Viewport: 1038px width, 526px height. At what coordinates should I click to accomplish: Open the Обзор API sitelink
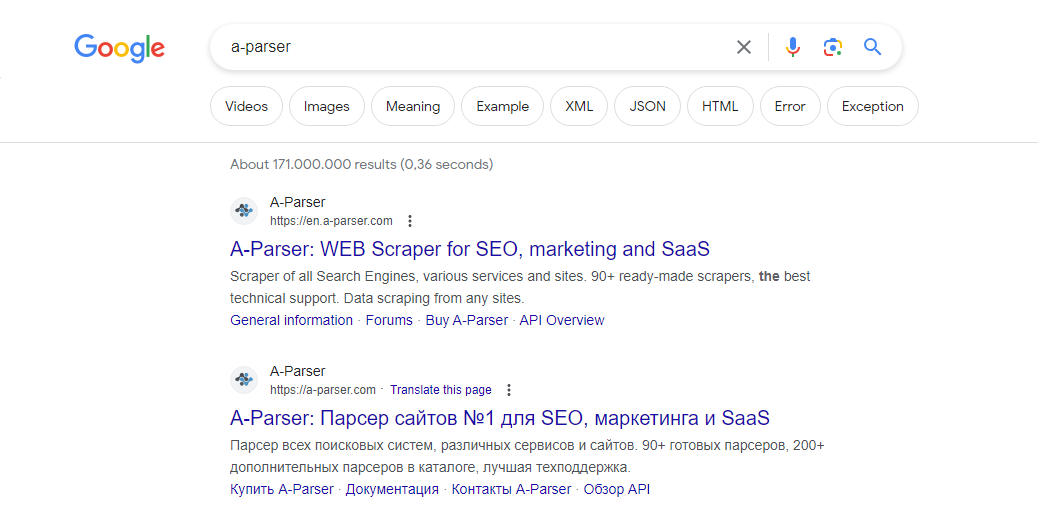[617, 490]
